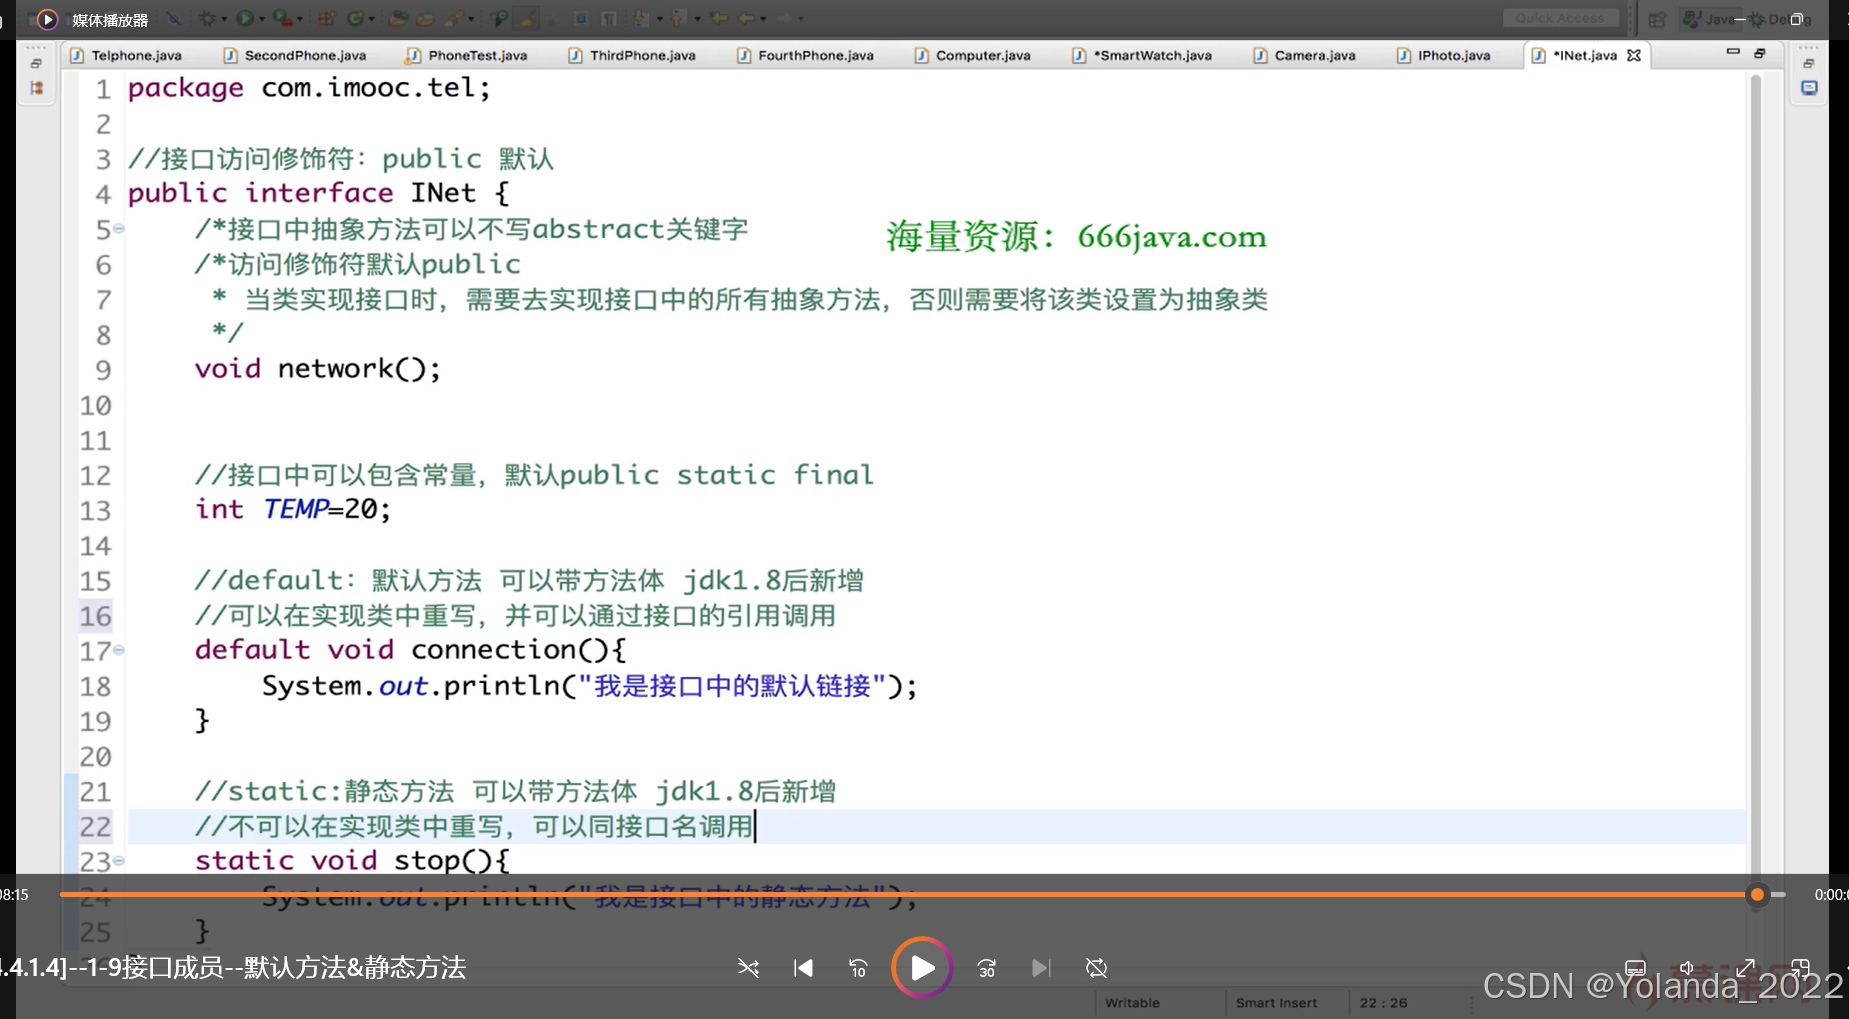The width and height of the screenshot is (1849, 1019).
Task: Toggle show whitespace characters icon
Action: coord(609,18)
